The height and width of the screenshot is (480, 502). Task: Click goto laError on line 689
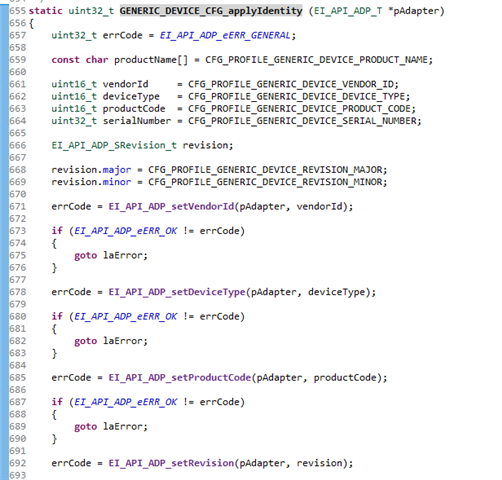(x=111, y=427)
